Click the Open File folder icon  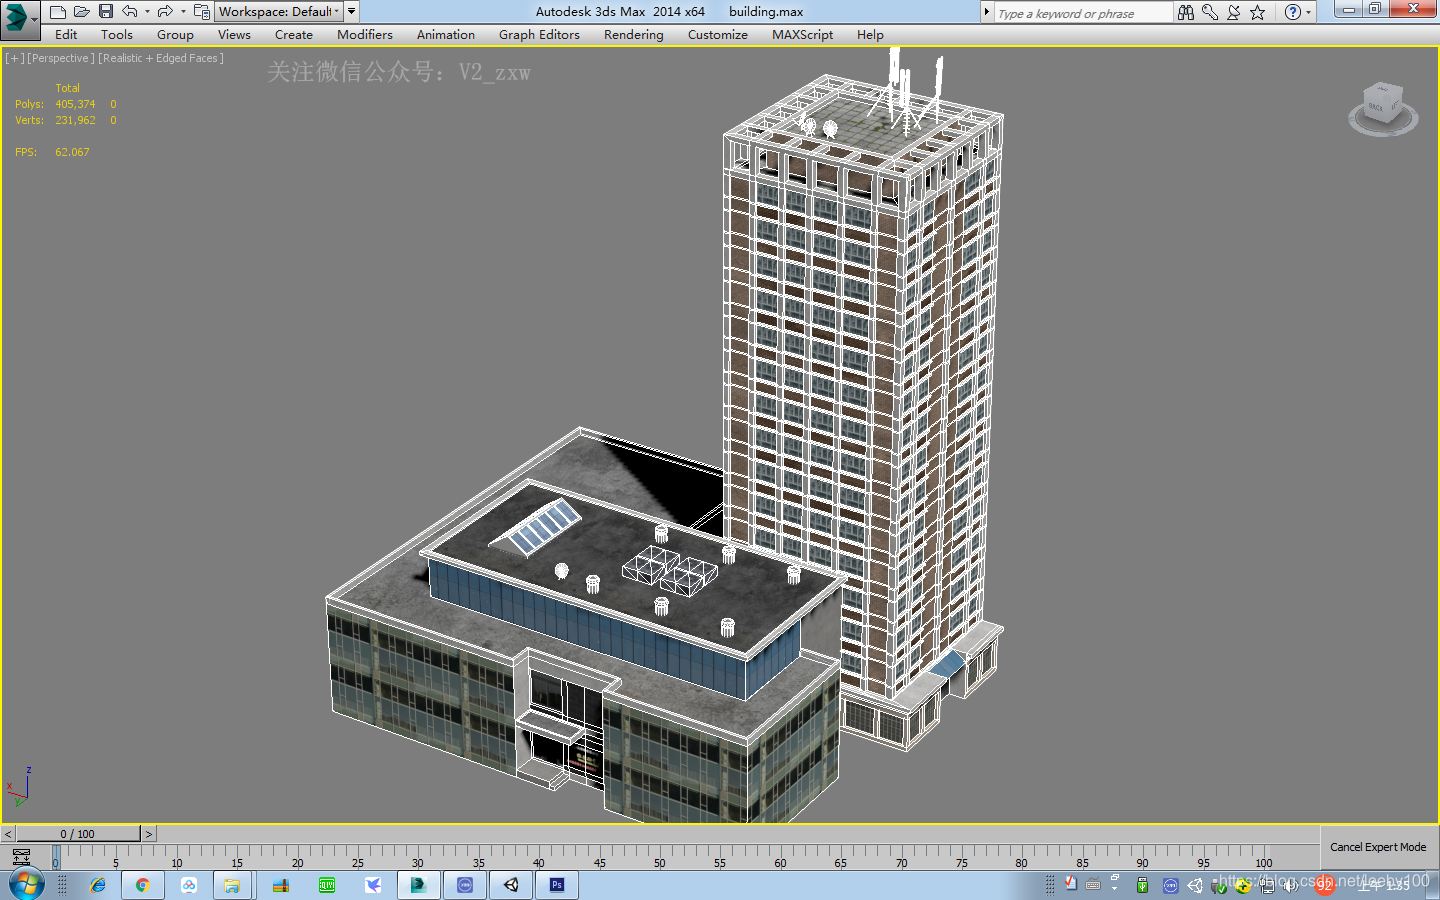coord(82,12)
